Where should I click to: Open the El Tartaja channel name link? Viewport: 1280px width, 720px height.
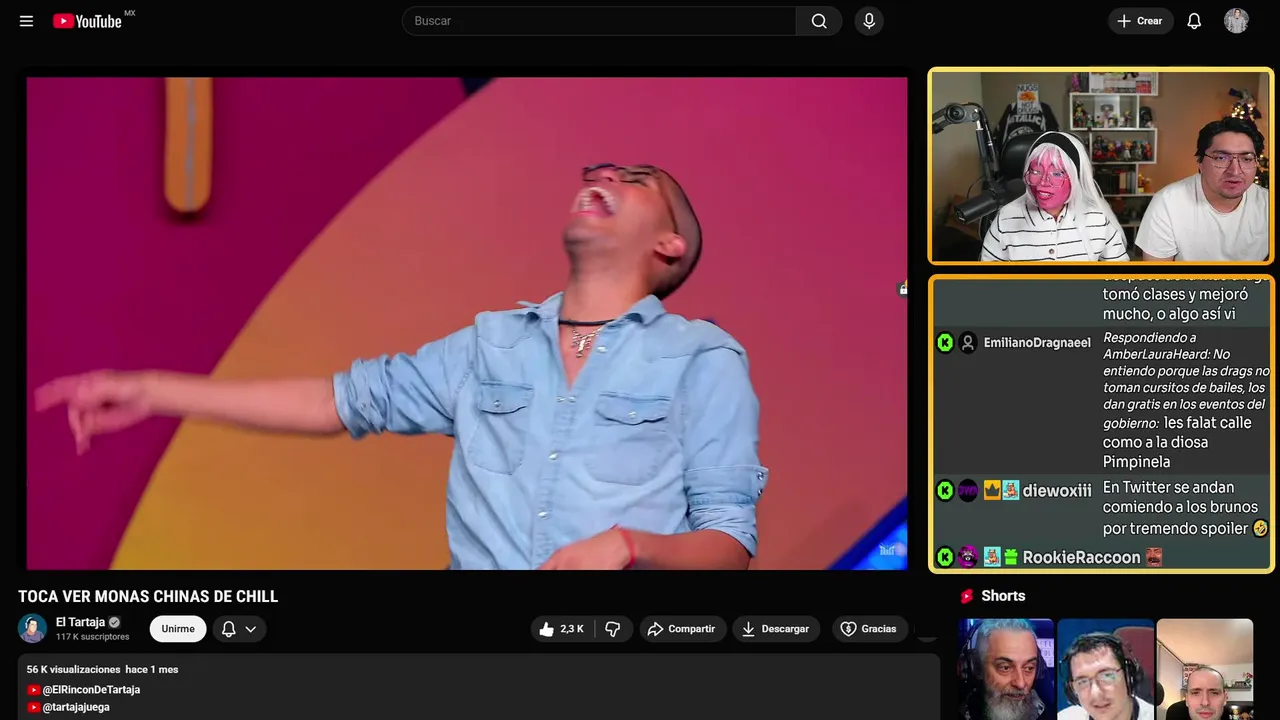click(x=80, y=622)
